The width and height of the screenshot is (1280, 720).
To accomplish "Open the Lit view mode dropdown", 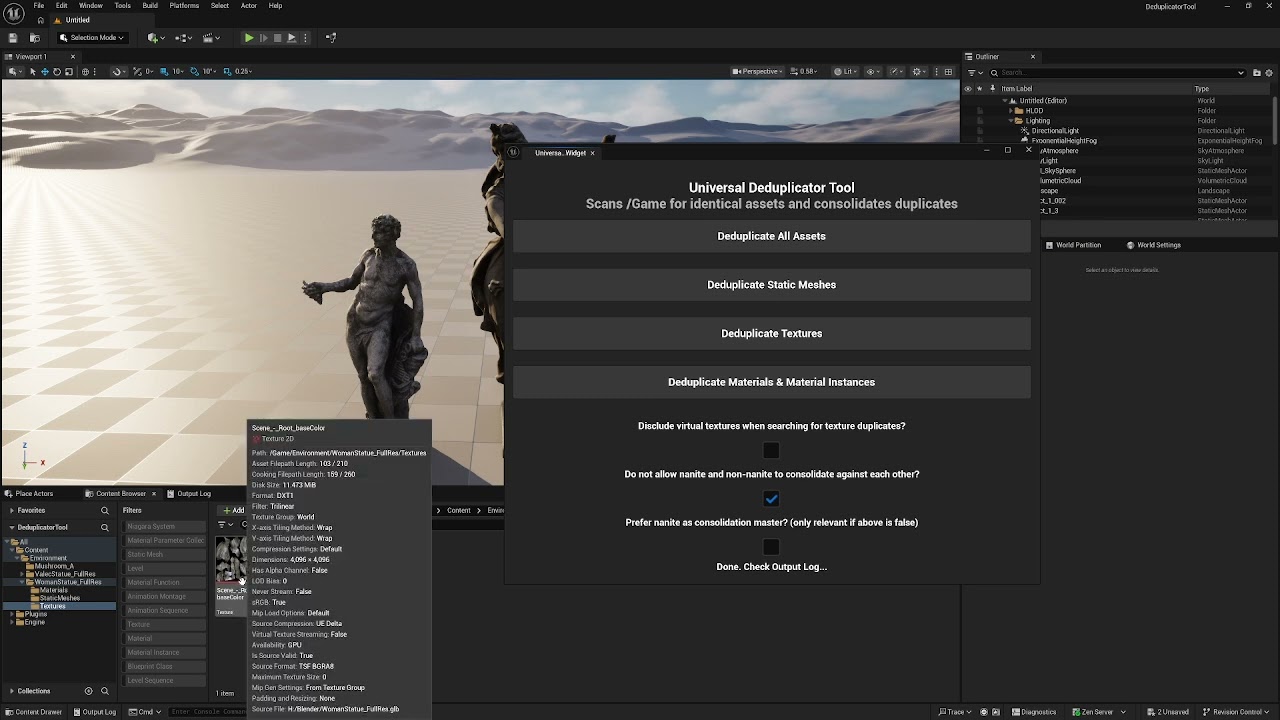I will 847,72.
